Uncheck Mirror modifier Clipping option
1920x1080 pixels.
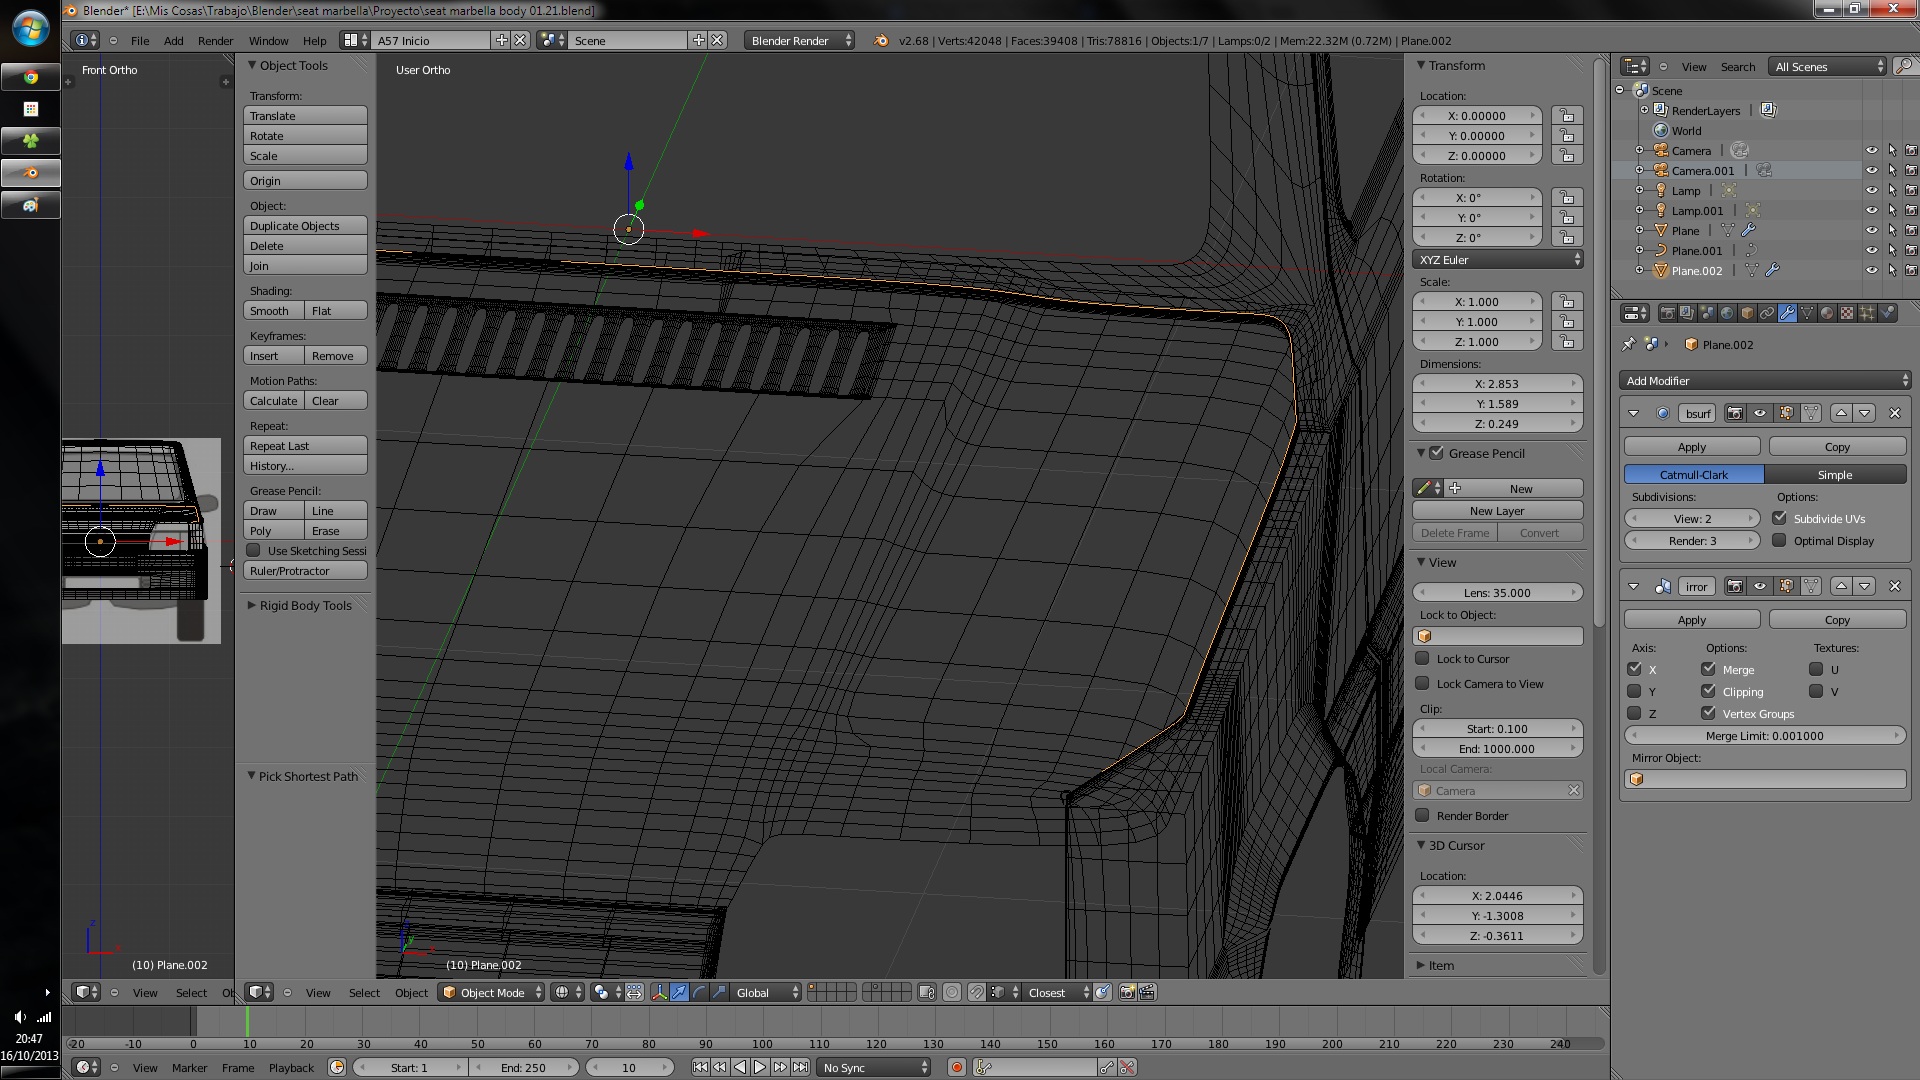1709,691
